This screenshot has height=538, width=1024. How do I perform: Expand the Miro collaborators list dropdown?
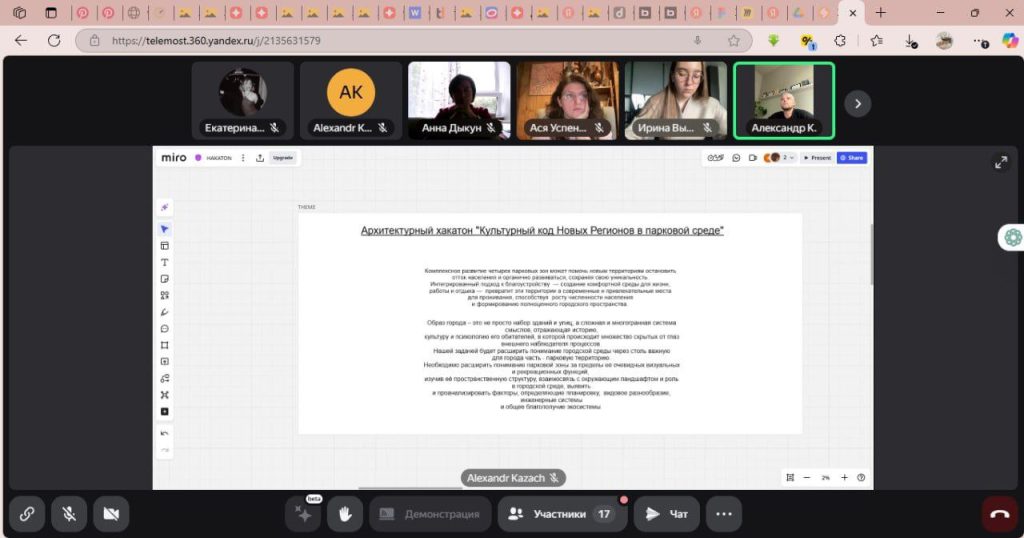791,158
